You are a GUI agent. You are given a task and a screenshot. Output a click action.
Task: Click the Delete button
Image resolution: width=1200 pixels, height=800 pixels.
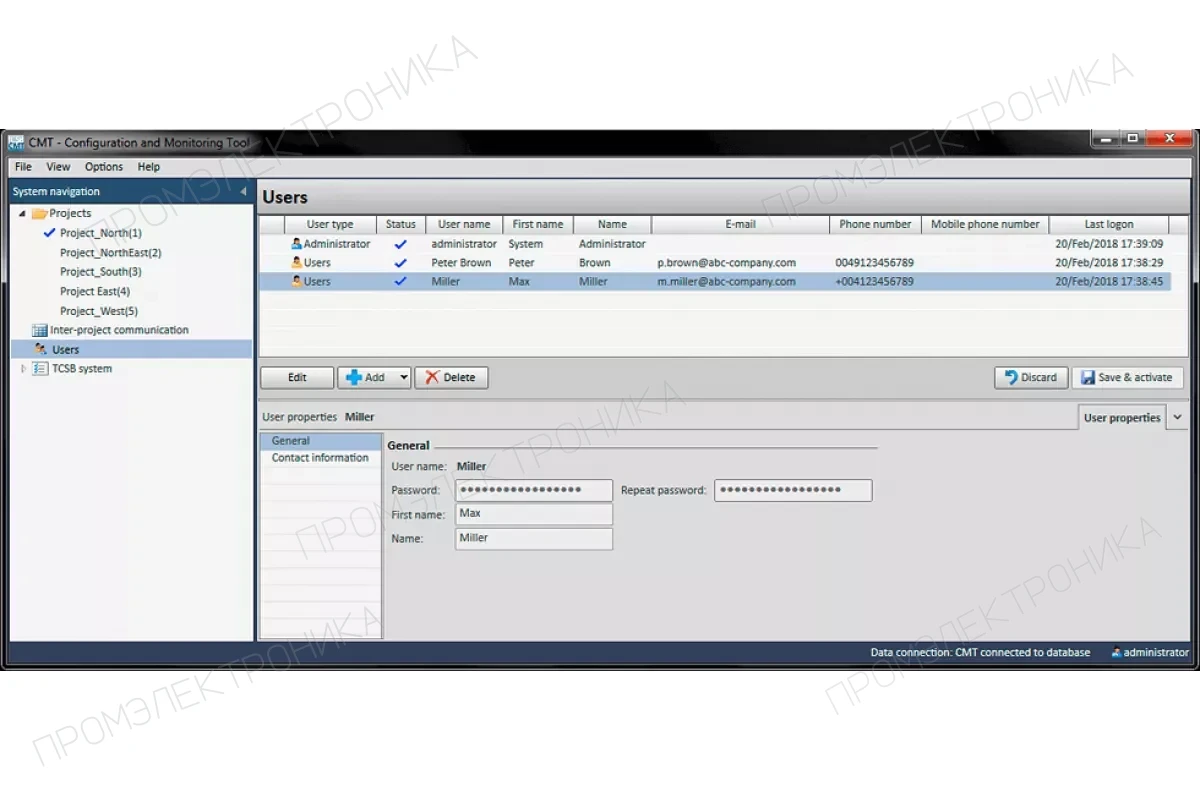click(451, 378)
